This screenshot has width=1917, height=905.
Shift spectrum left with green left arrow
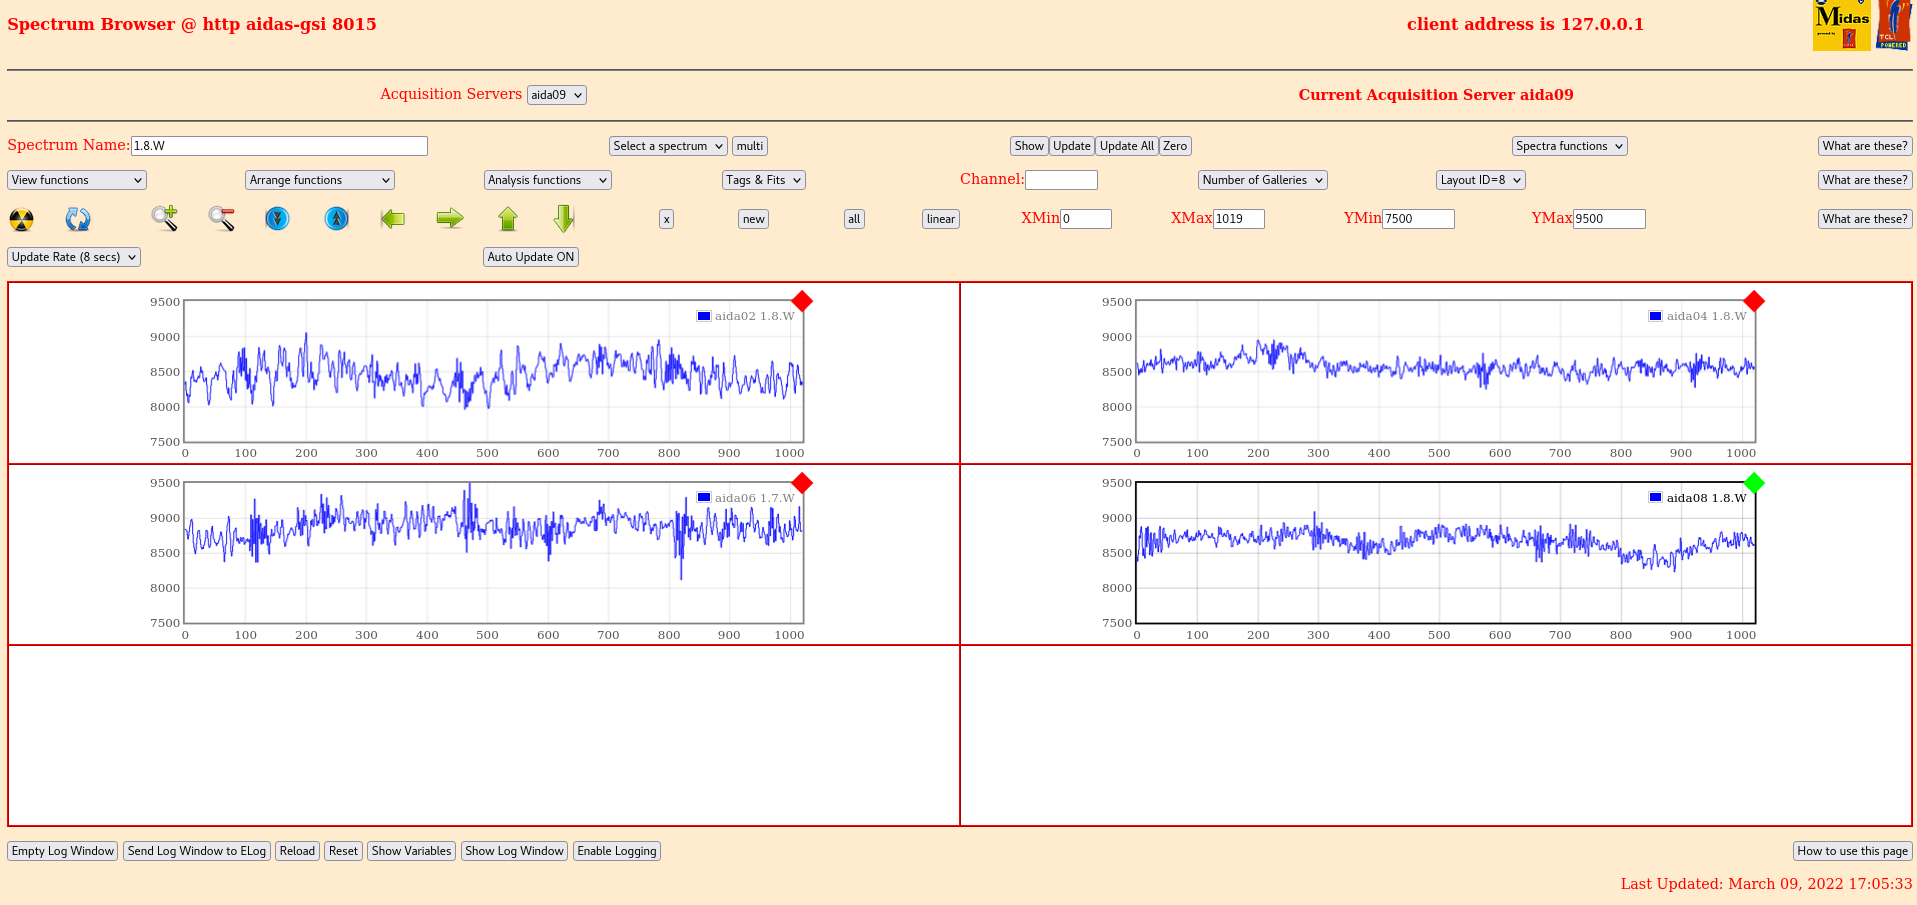point(393,218)
